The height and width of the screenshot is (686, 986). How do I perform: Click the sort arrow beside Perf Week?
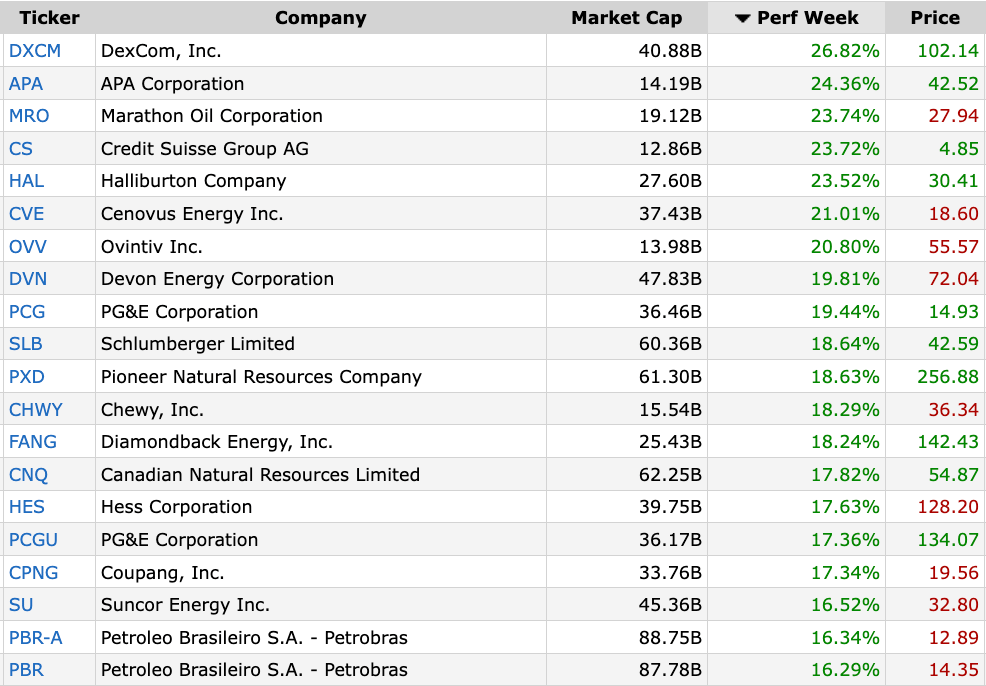(742, 18)
